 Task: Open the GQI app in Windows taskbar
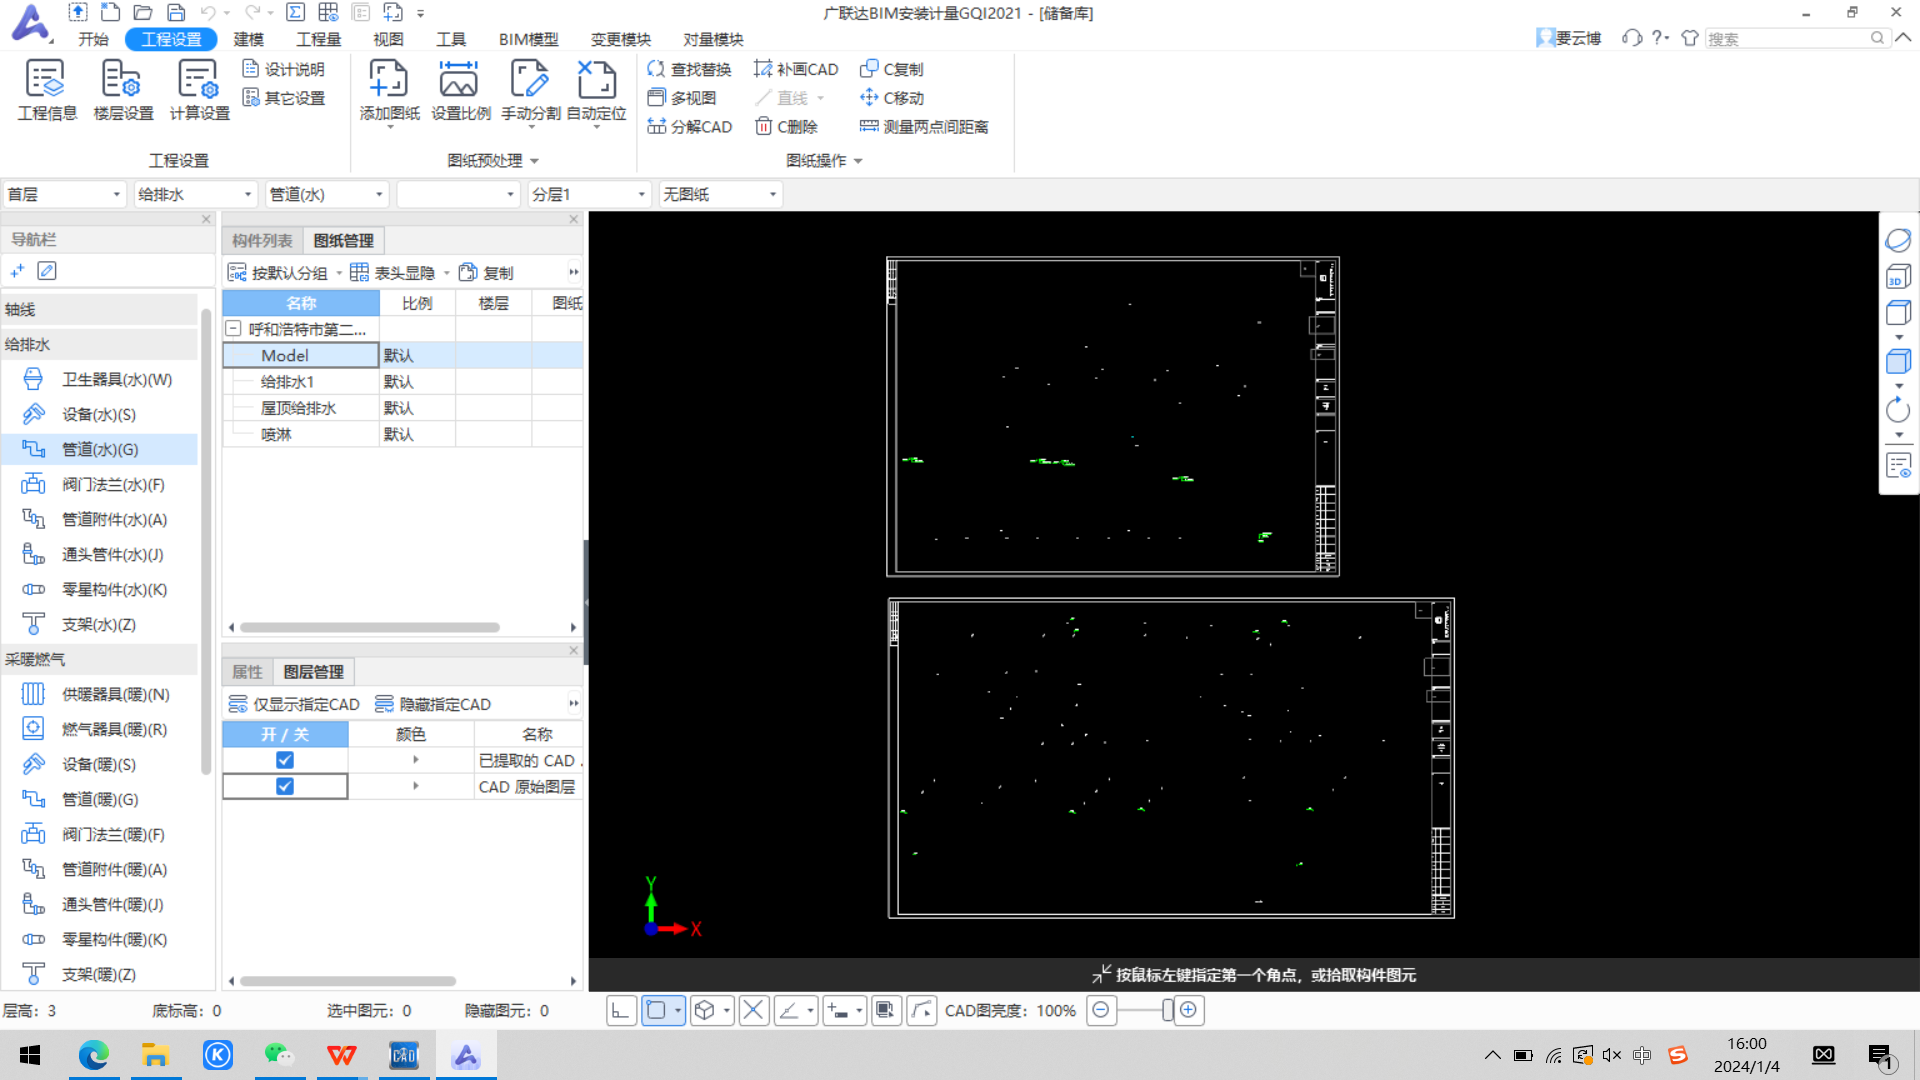coord(466,1055)
